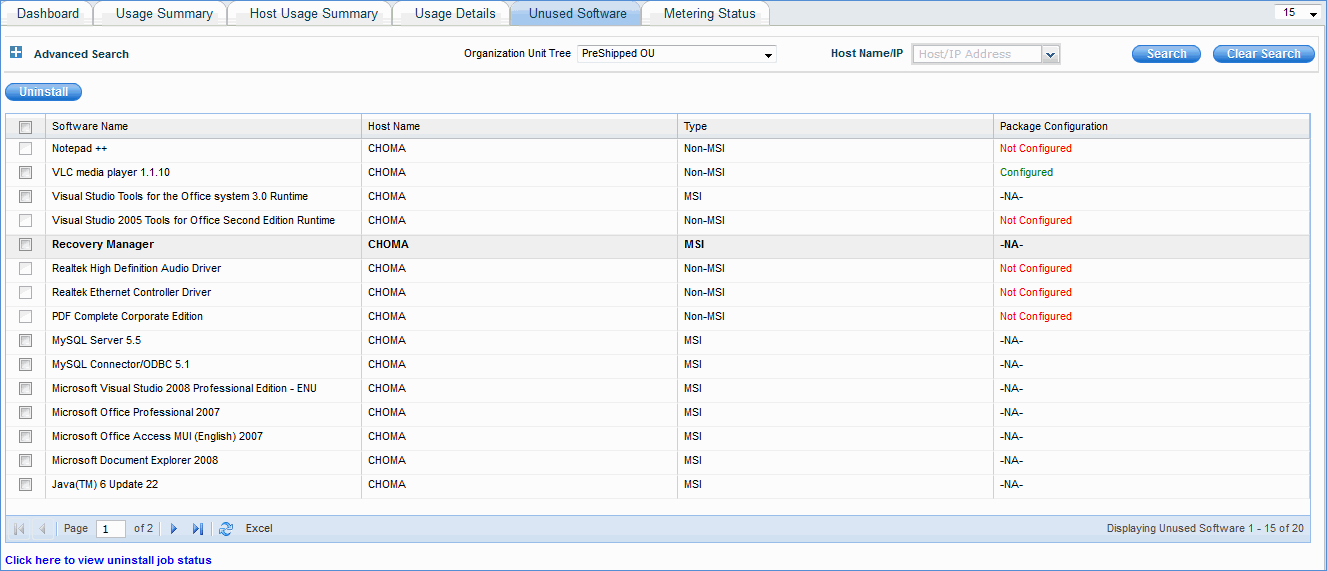Tick Microsoft Document Explorer 2008 checkbox
The image size is (1327, 571).
click(26, 460)
